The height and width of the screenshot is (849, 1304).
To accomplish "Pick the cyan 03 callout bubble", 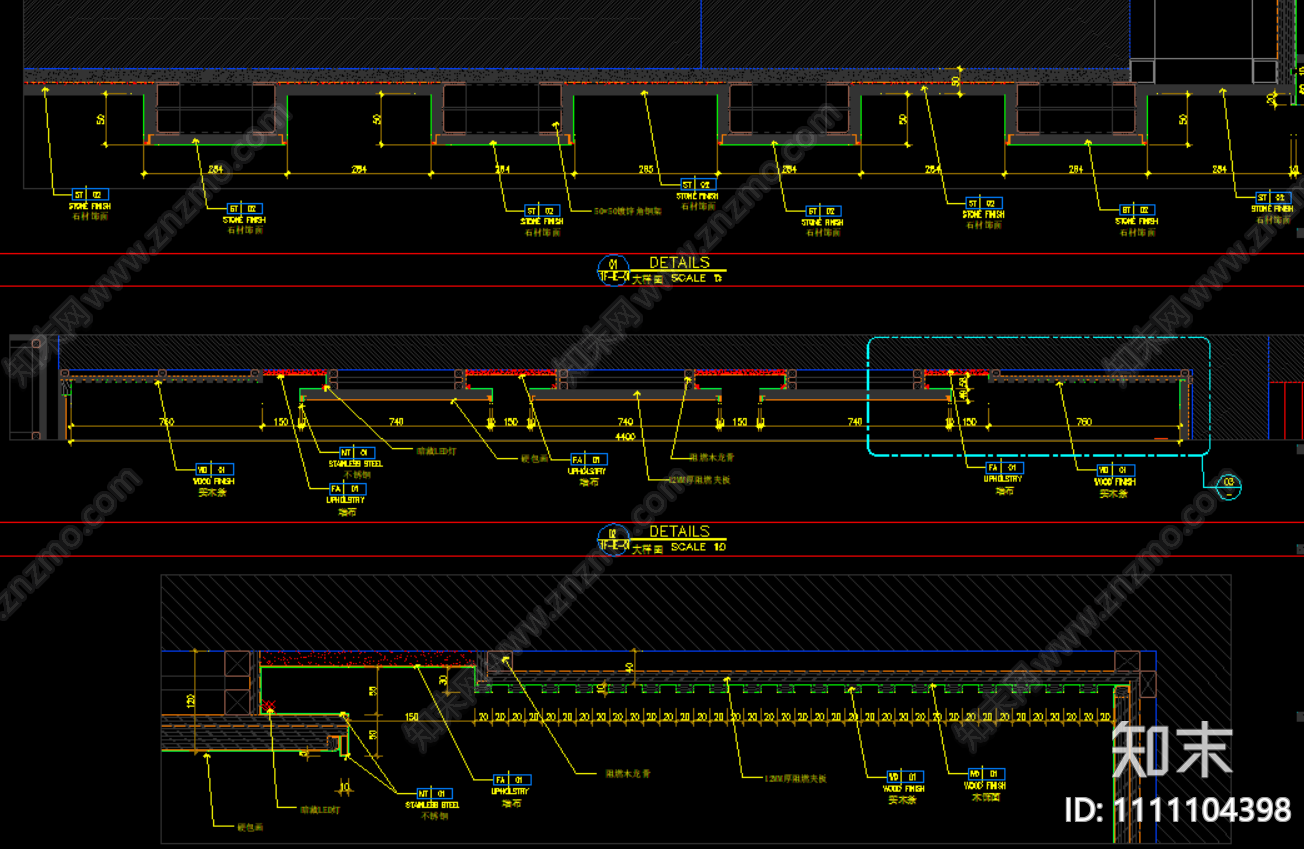I will pos(1229,486).
